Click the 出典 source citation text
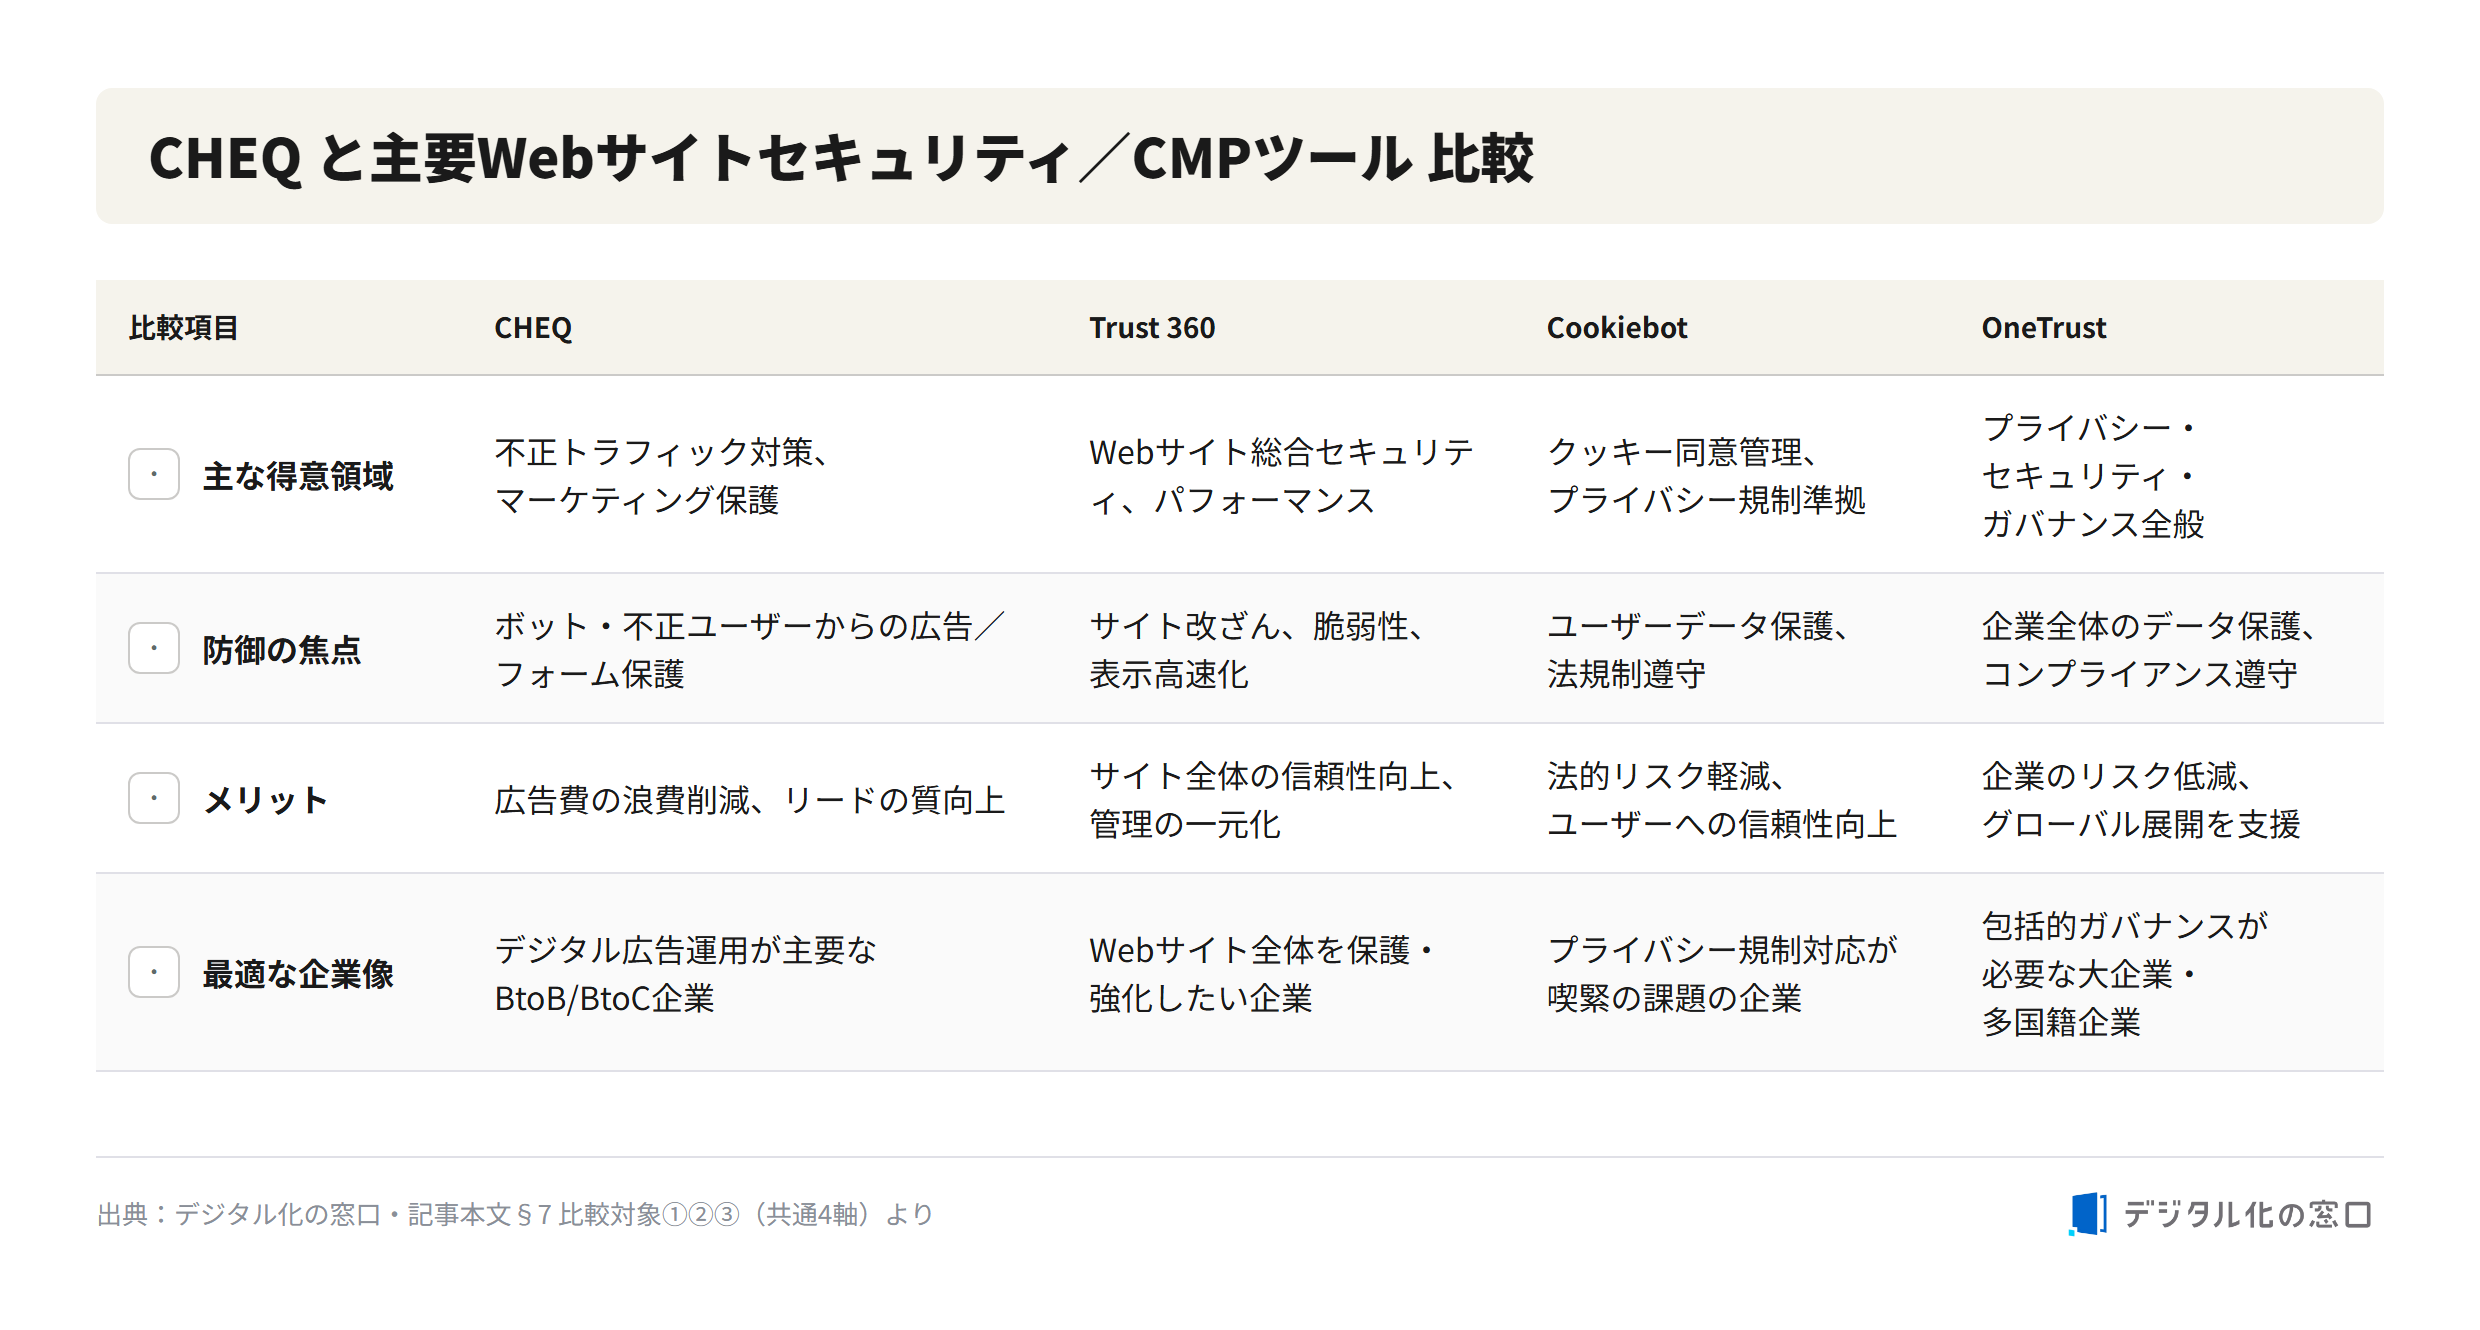2480x1330 pixels. click(515, 1214)
